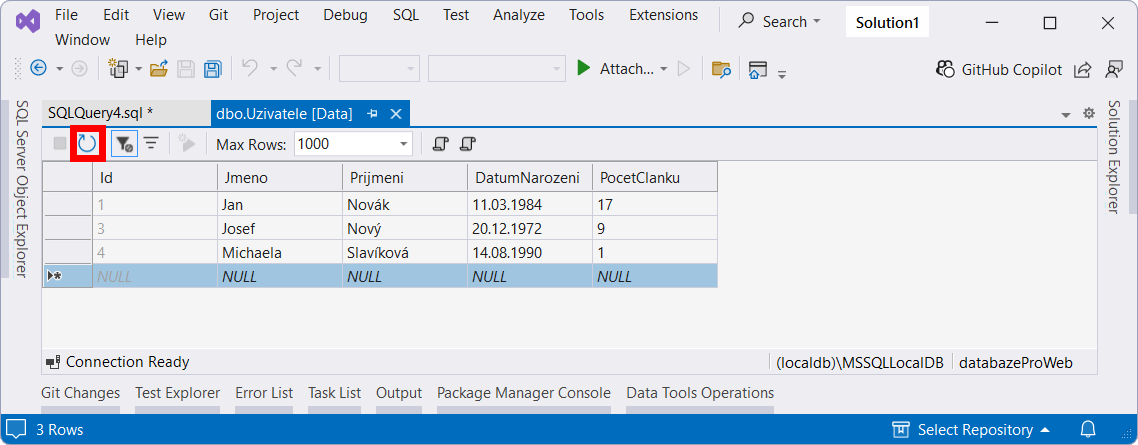Viewport: 1138px width, 445px height.
Task: Open the Search box
Action: pyautogui.click(x=779, y=22)
